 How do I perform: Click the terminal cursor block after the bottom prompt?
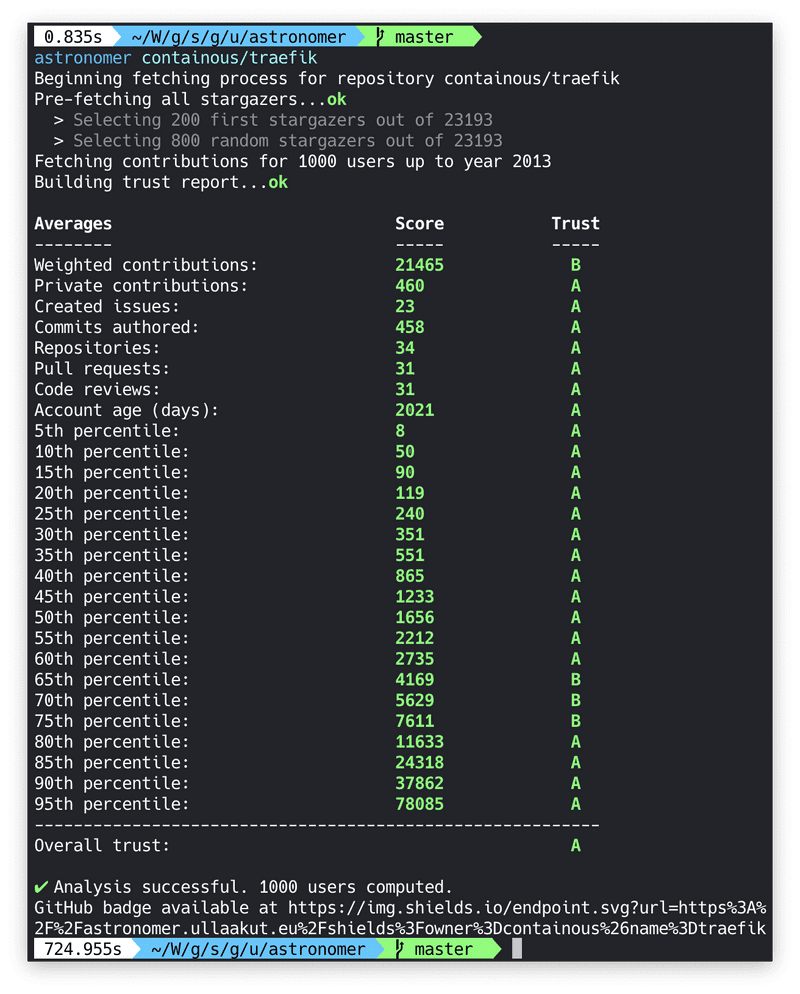point(517,949)
